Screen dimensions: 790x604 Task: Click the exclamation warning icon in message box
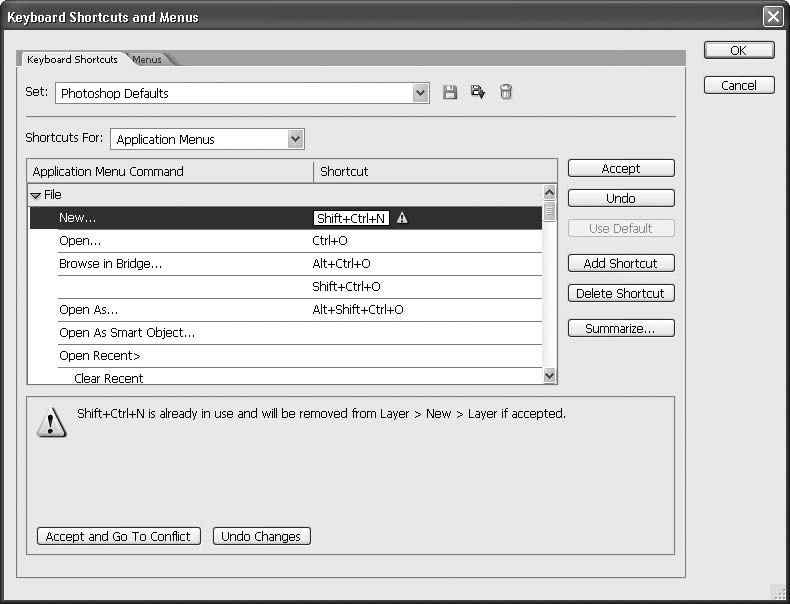coord(51,422)
